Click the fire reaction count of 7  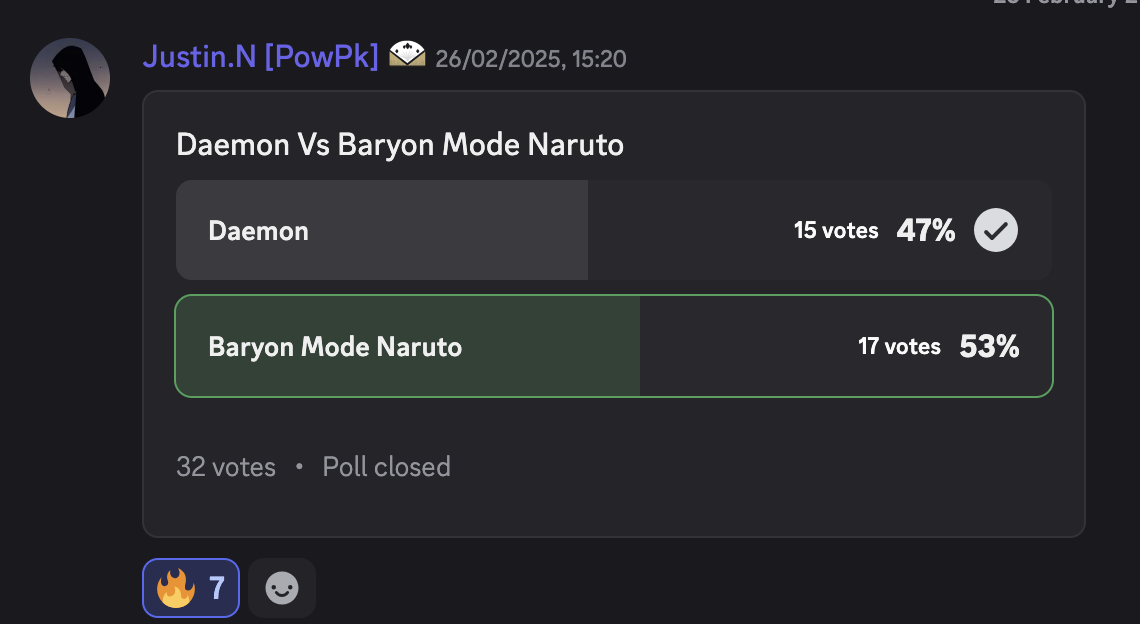click(x=217, y=588)
